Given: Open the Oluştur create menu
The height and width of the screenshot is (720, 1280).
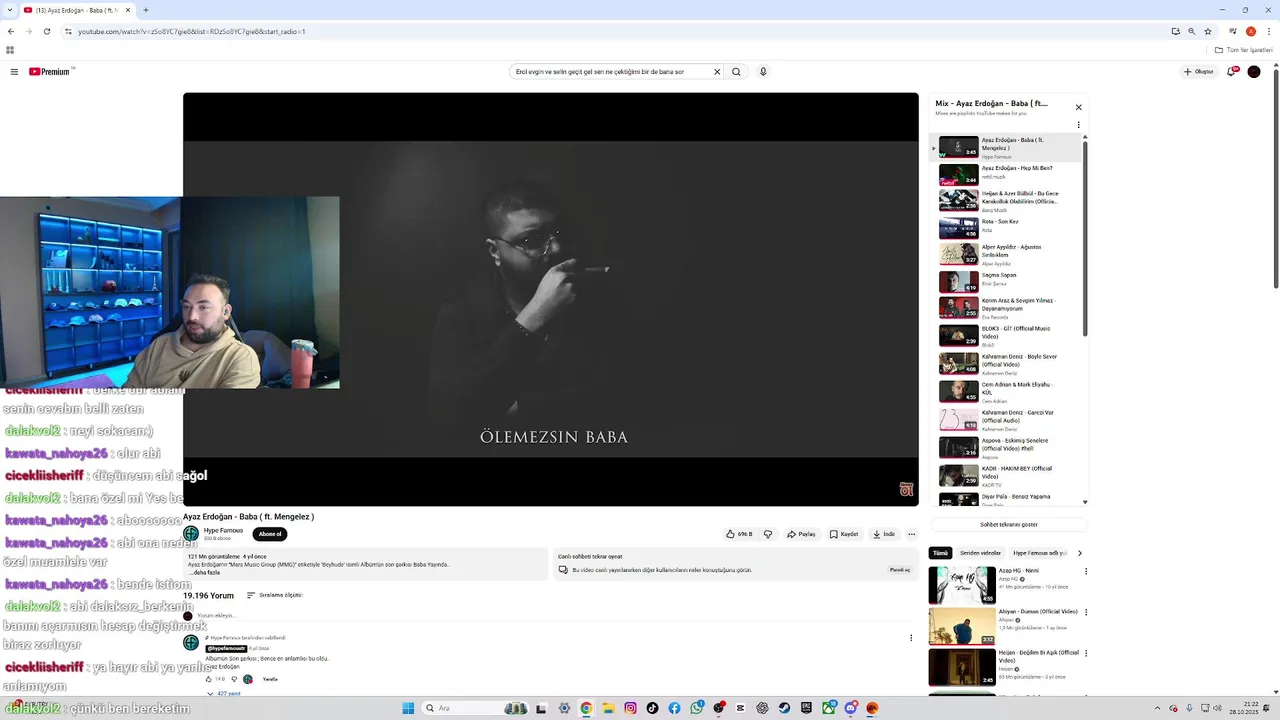Looking at the screenshot, I should point(1198,72).
